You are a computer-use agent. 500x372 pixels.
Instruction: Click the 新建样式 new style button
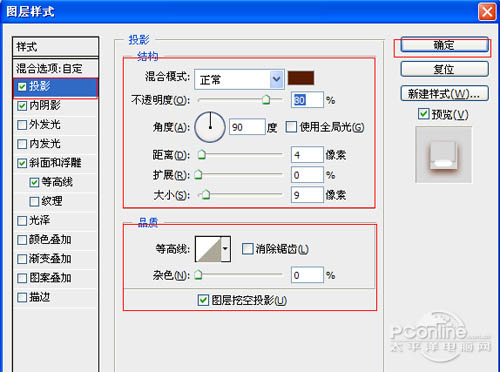[x=444, y=94]
